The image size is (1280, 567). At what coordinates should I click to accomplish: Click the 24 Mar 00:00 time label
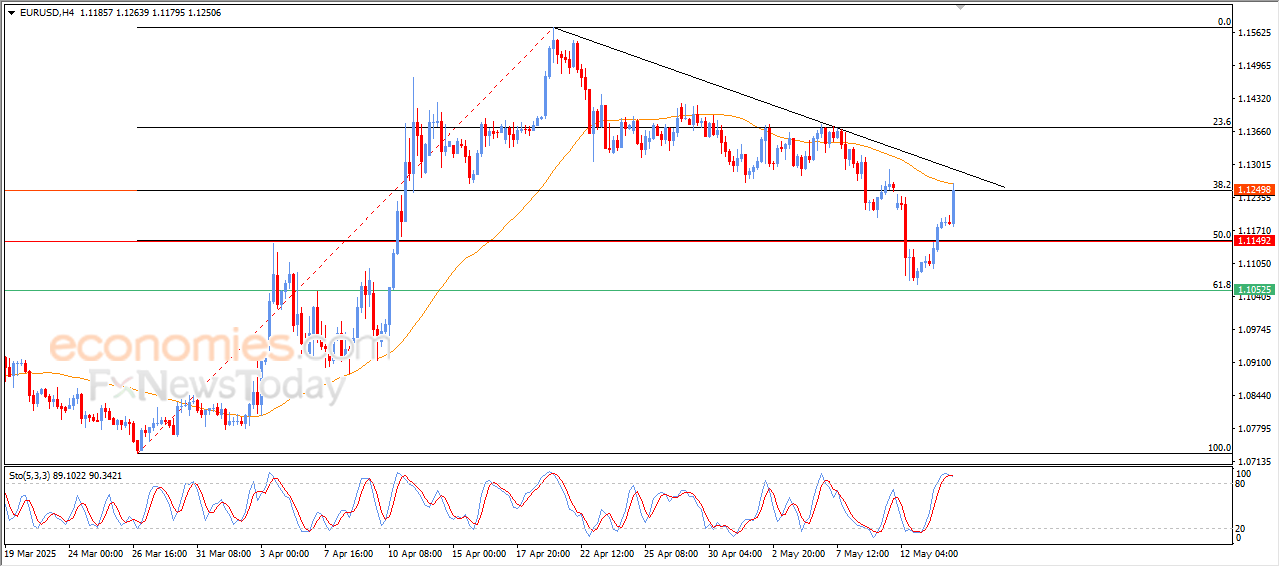coord(95,552)
